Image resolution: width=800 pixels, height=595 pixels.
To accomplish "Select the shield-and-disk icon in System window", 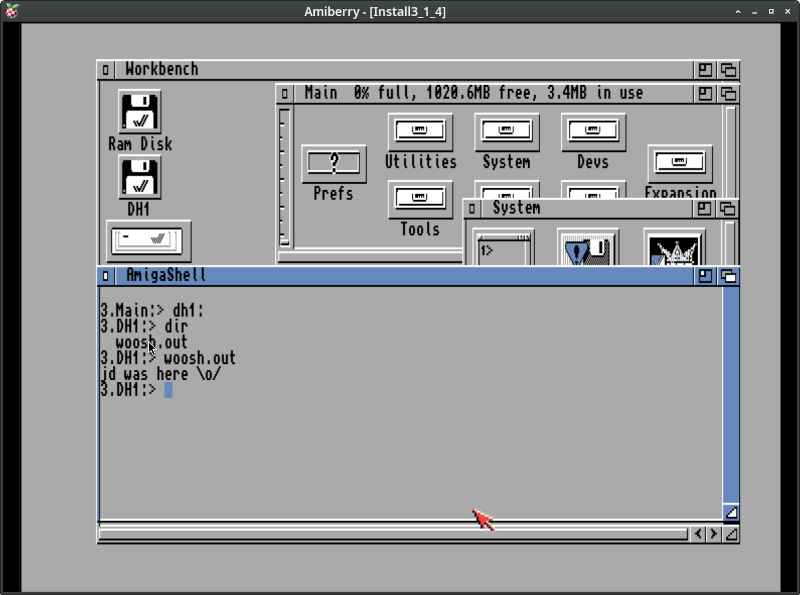I will [588, 248].
